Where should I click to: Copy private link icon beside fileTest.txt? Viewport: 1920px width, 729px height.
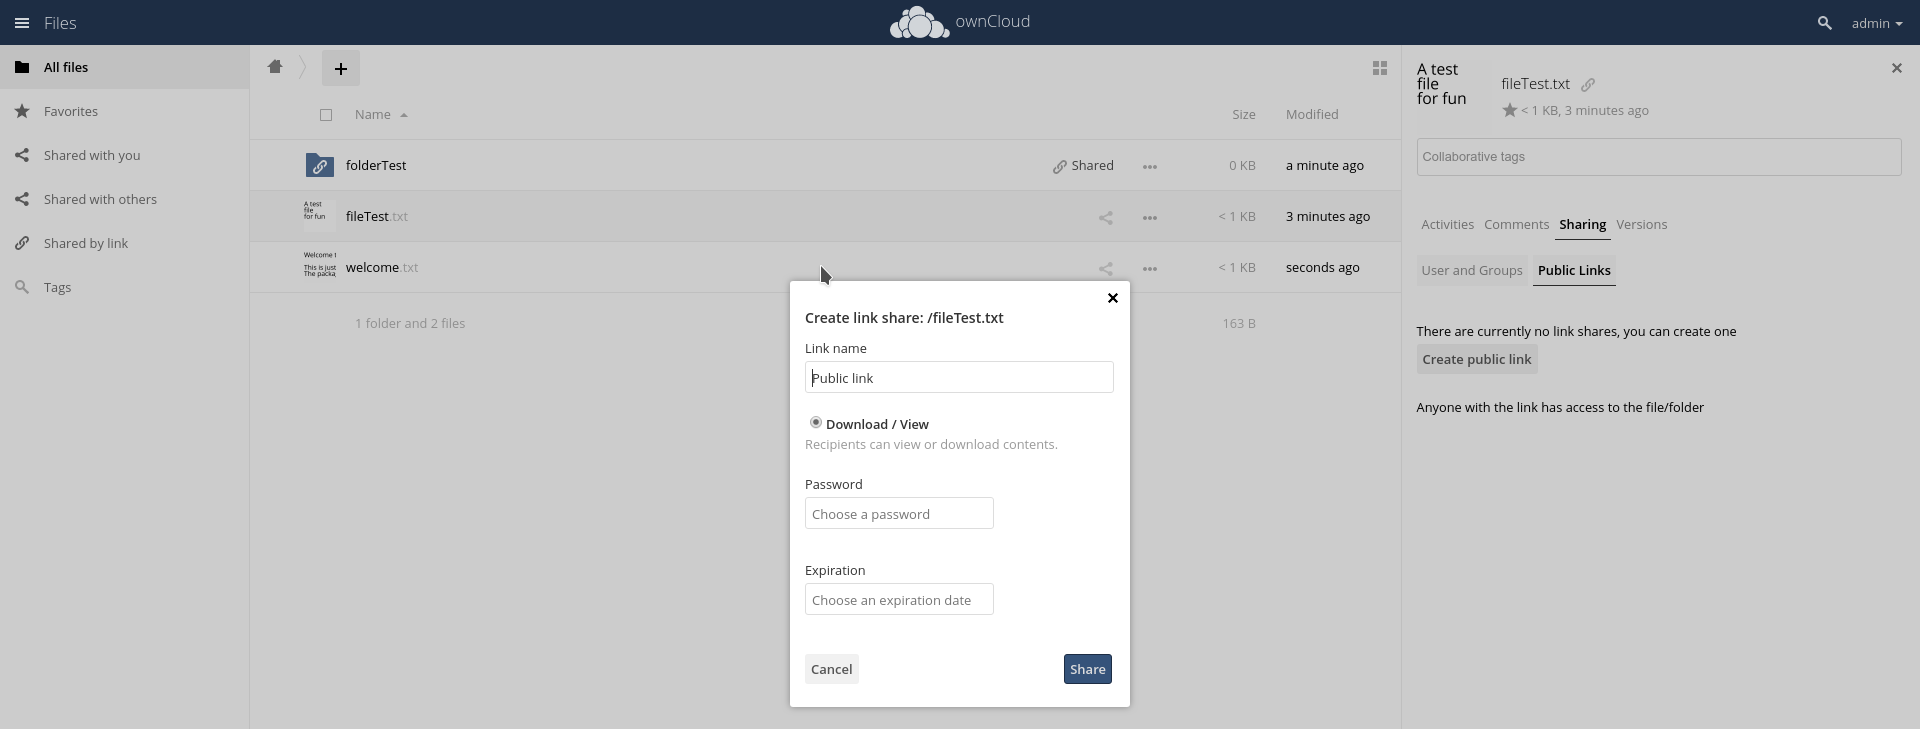[1588, 85]
